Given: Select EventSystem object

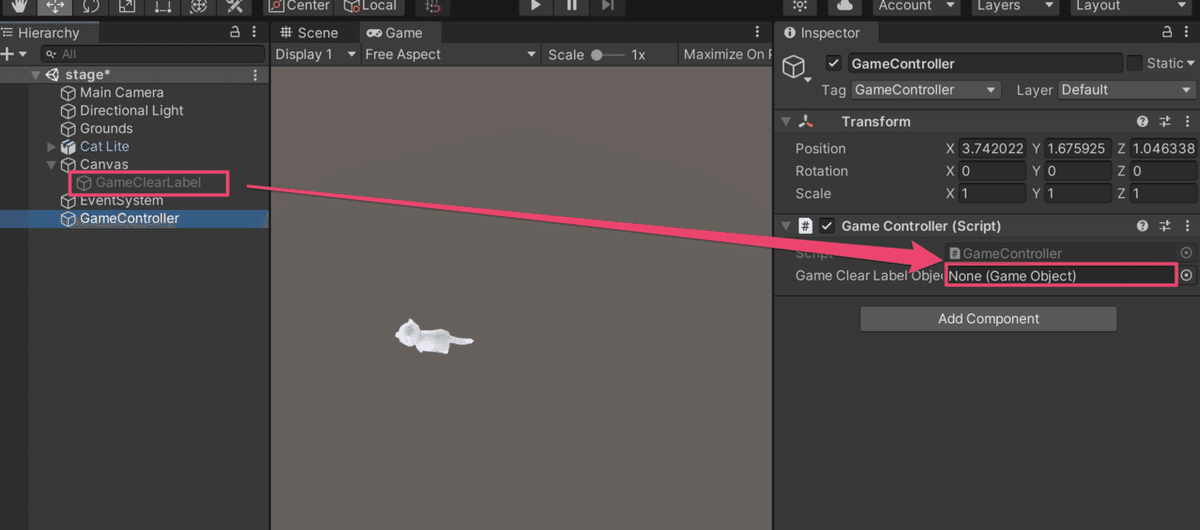Looking at the screenshot, I should point(121,201).
